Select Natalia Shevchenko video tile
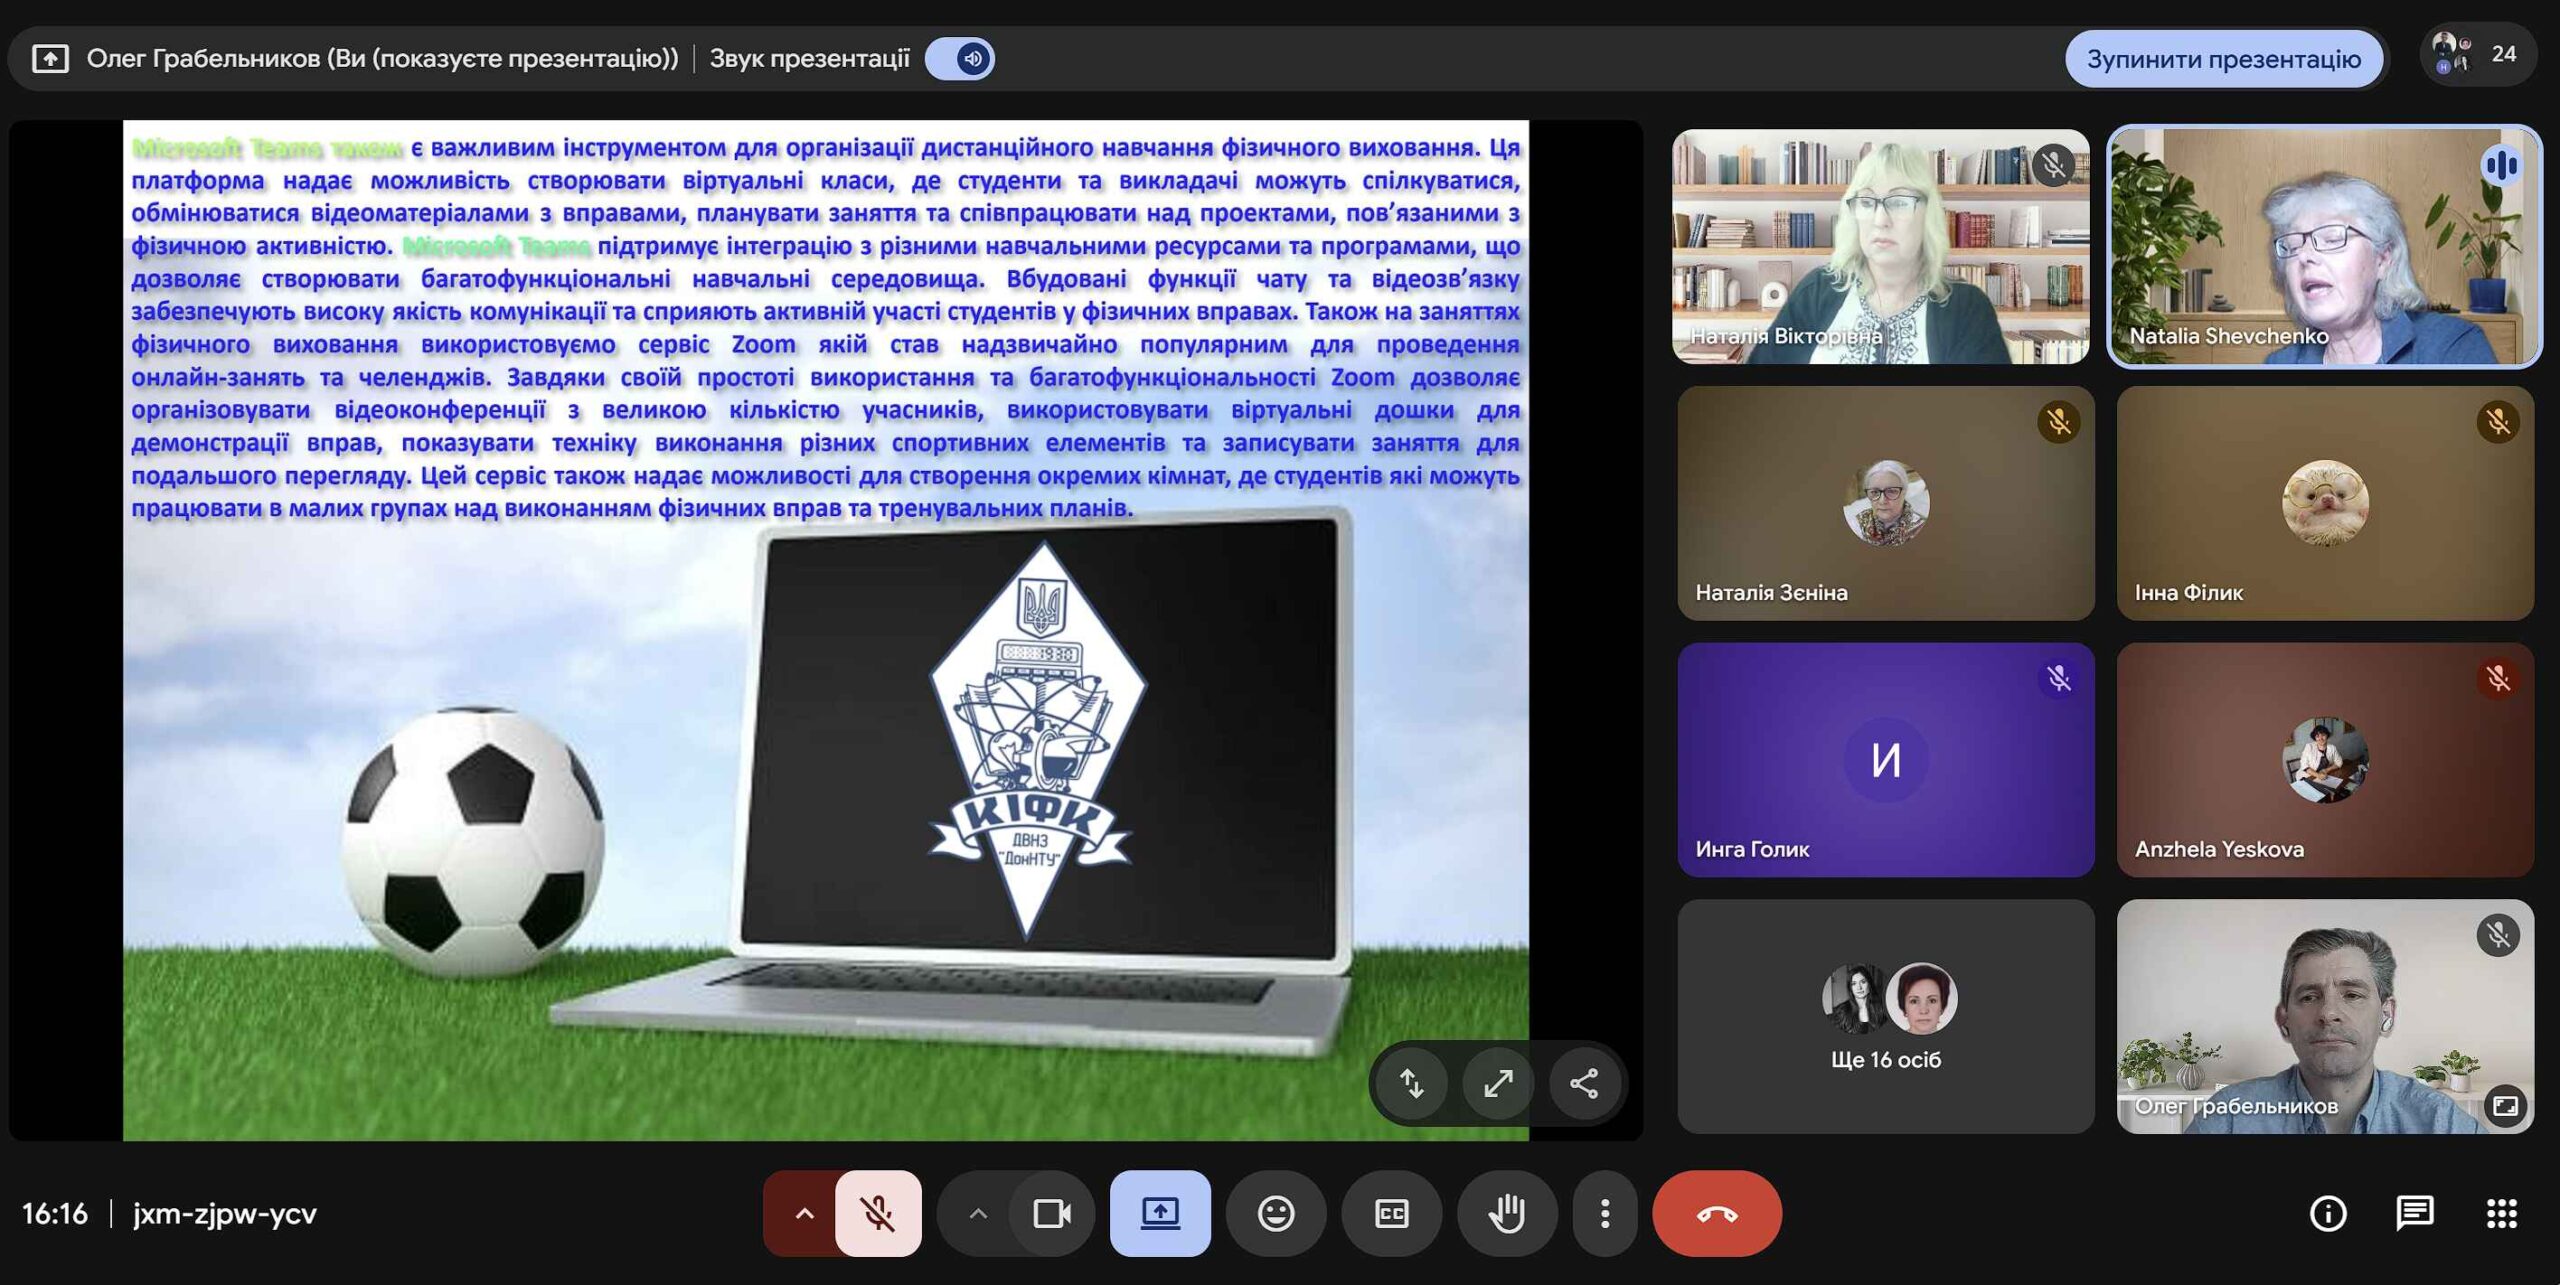 (2325, 246)
